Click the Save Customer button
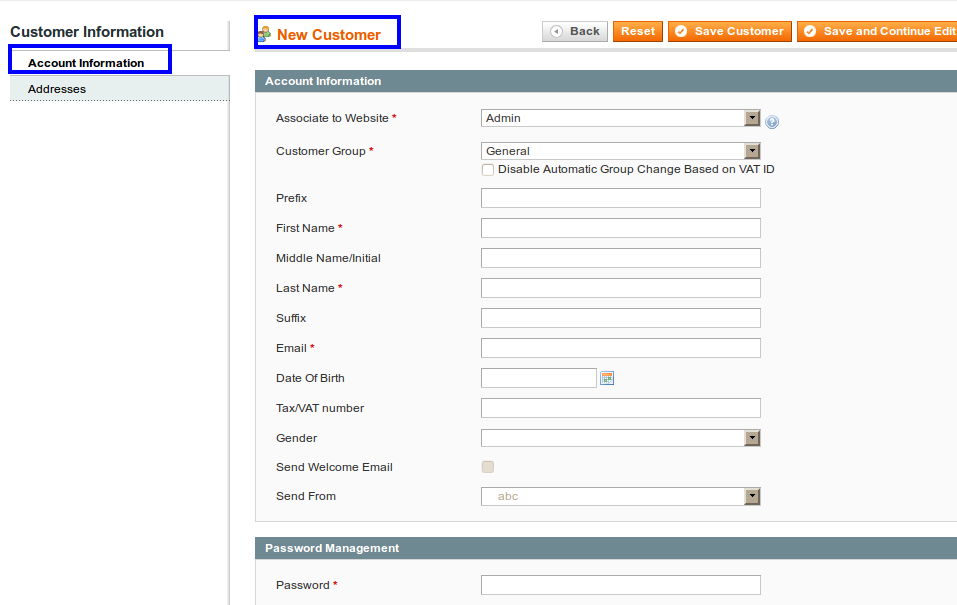This screenshot has height=605, width=957. [730, 31]
